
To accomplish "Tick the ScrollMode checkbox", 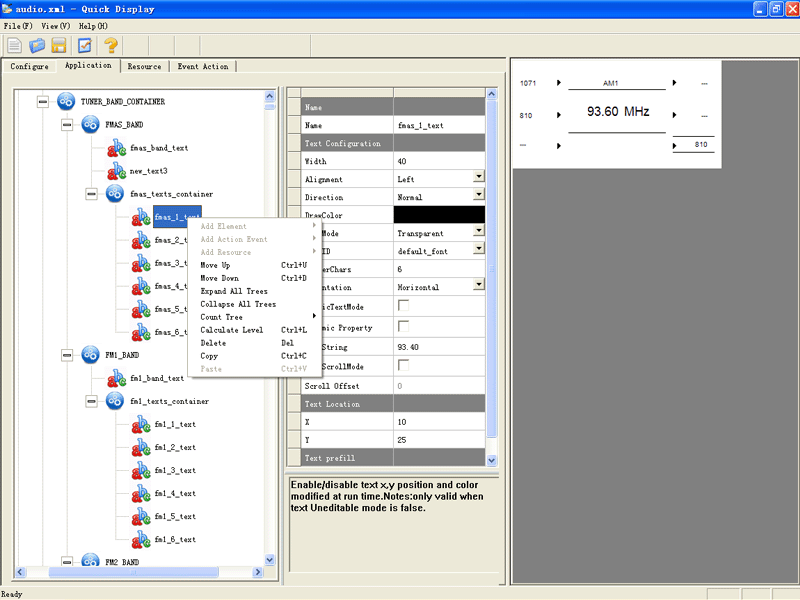I will pos(403,366).
